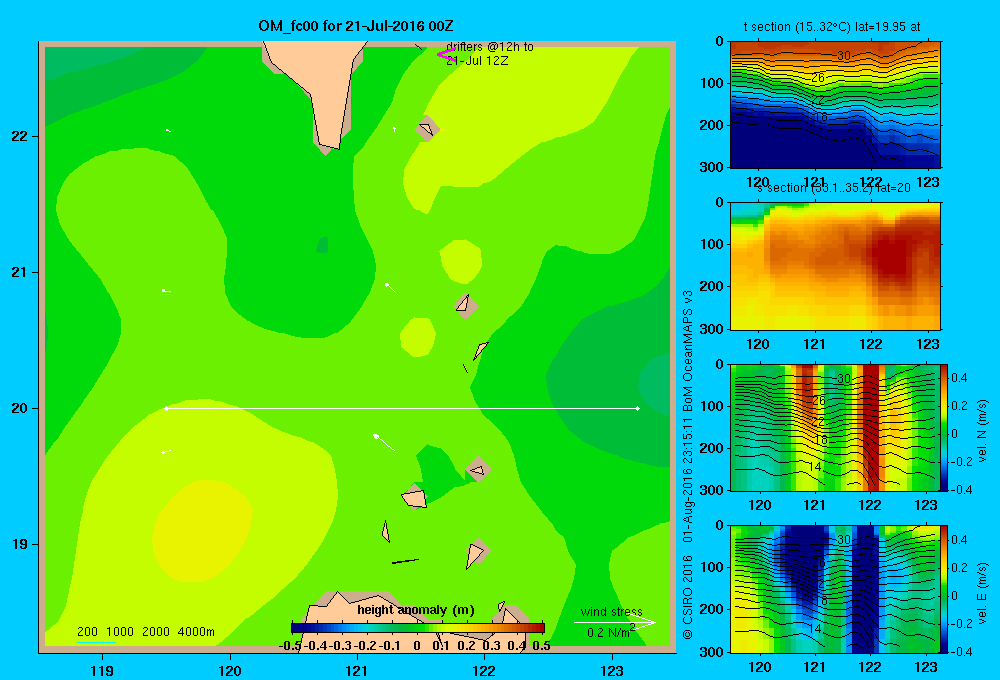Click the west endpoint diamond of the white section line
The width and height of the screenshot is (1000, 680).
coord(166,408)
